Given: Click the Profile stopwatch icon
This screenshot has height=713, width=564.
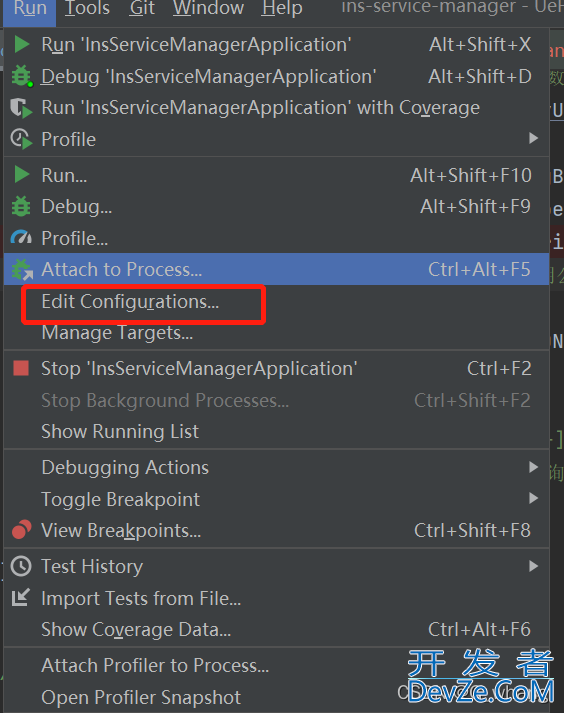Looking at the screenshot, I should pos(21,139).
